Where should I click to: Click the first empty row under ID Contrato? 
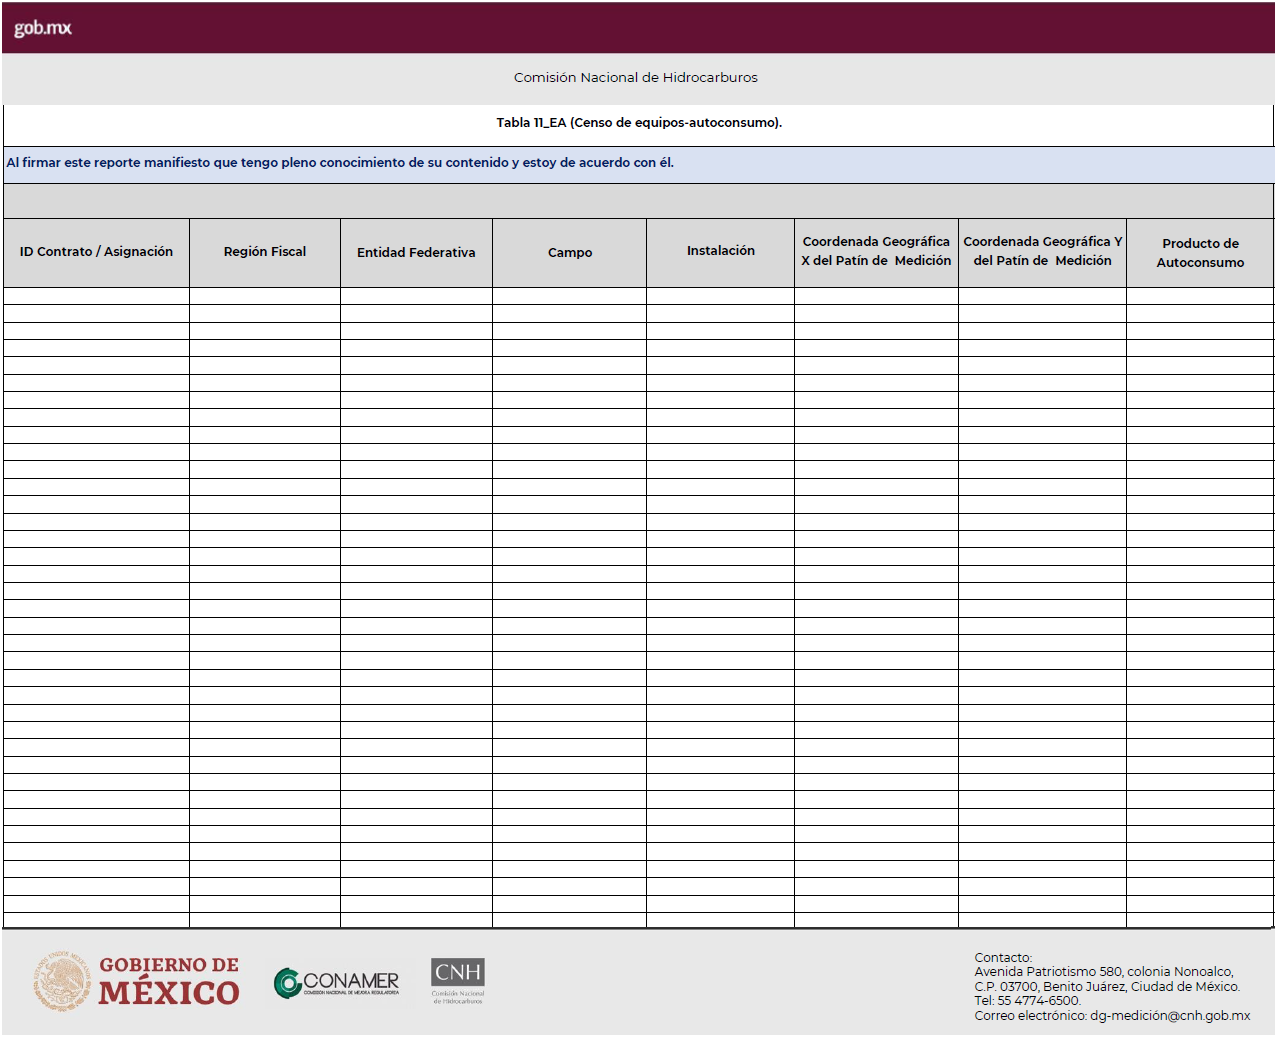click(x=95, y=296)
